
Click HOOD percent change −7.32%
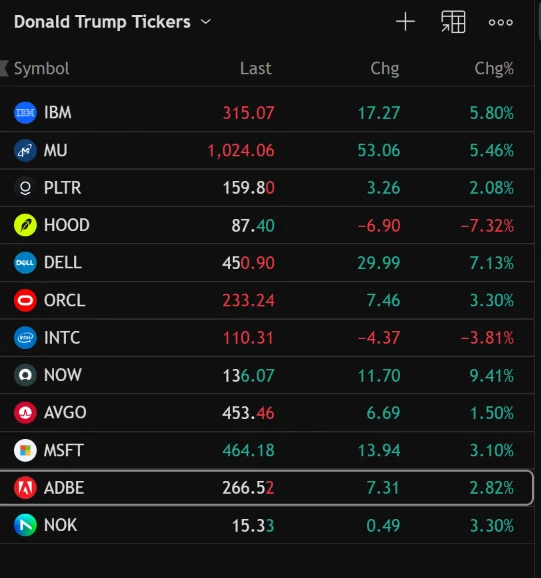click(487, 226)
